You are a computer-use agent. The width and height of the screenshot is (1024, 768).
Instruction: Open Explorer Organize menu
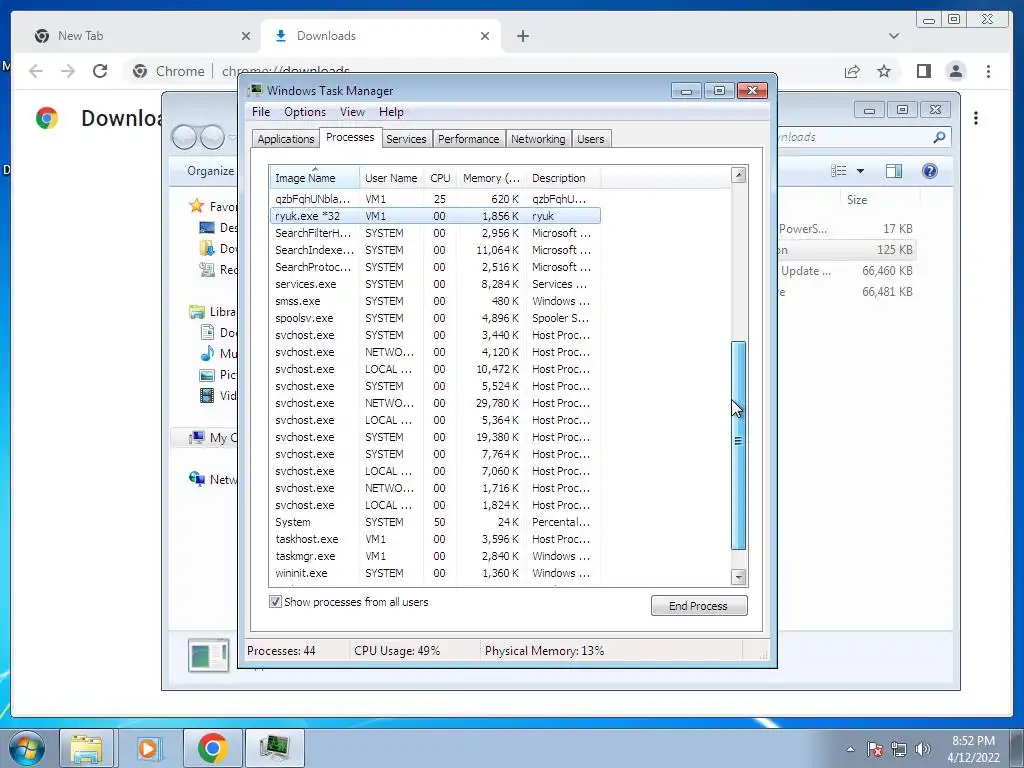coord(210,171)
